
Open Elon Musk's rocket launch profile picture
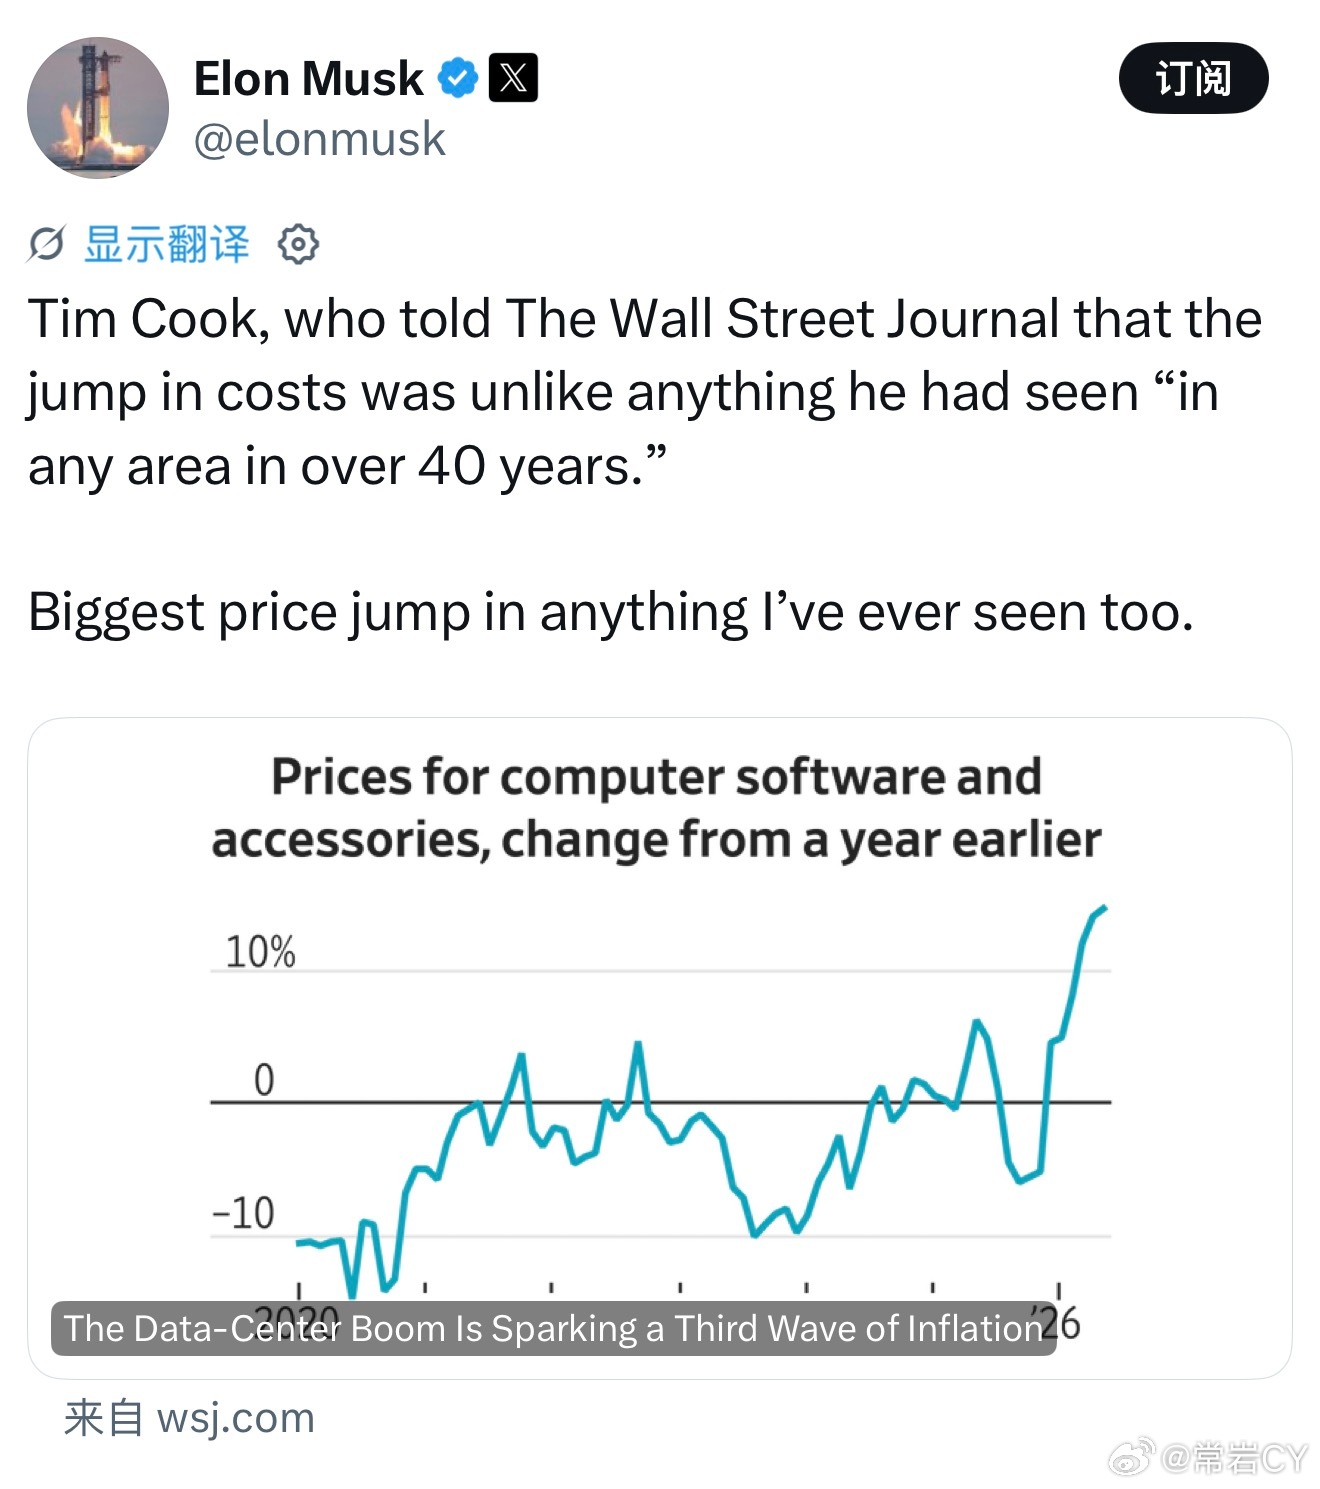click(98, 108)
